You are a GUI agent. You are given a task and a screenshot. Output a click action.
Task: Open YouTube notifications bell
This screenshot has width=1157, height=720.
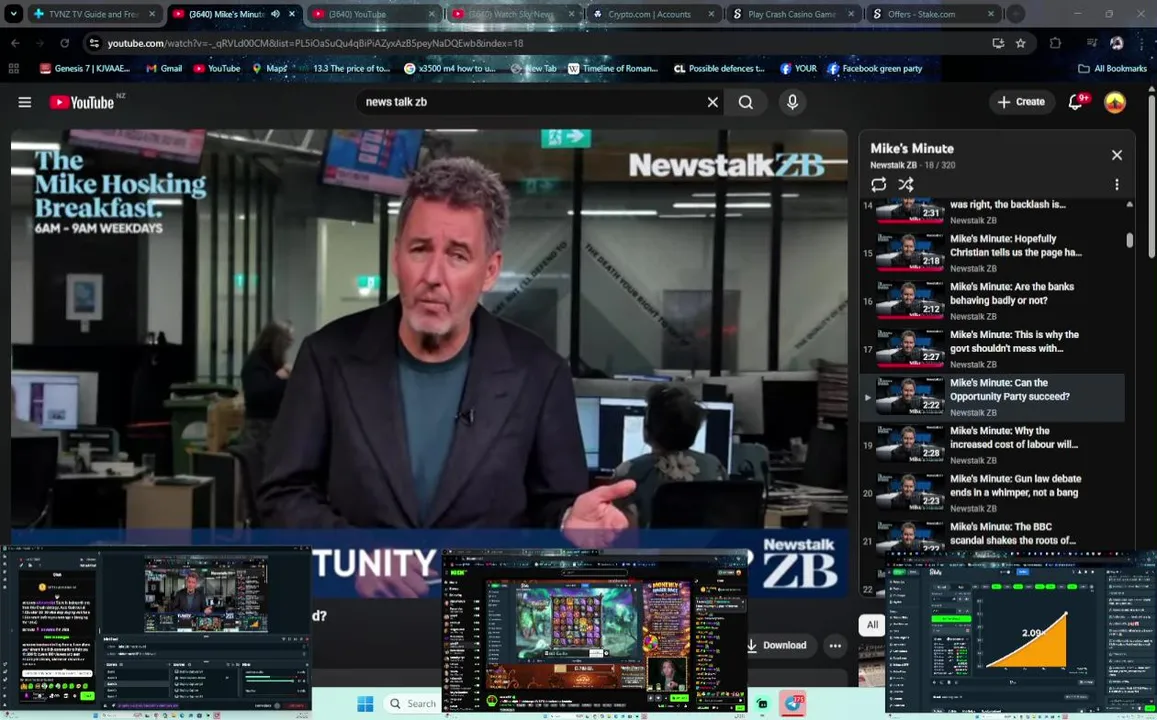[x=1076, y=102]
